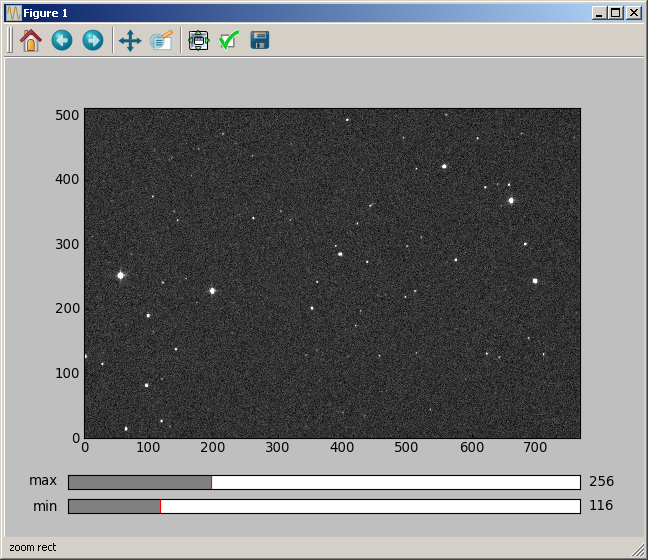Click the x-axis tick label 400
Viewport: 648px width, 560px height.
342,448
